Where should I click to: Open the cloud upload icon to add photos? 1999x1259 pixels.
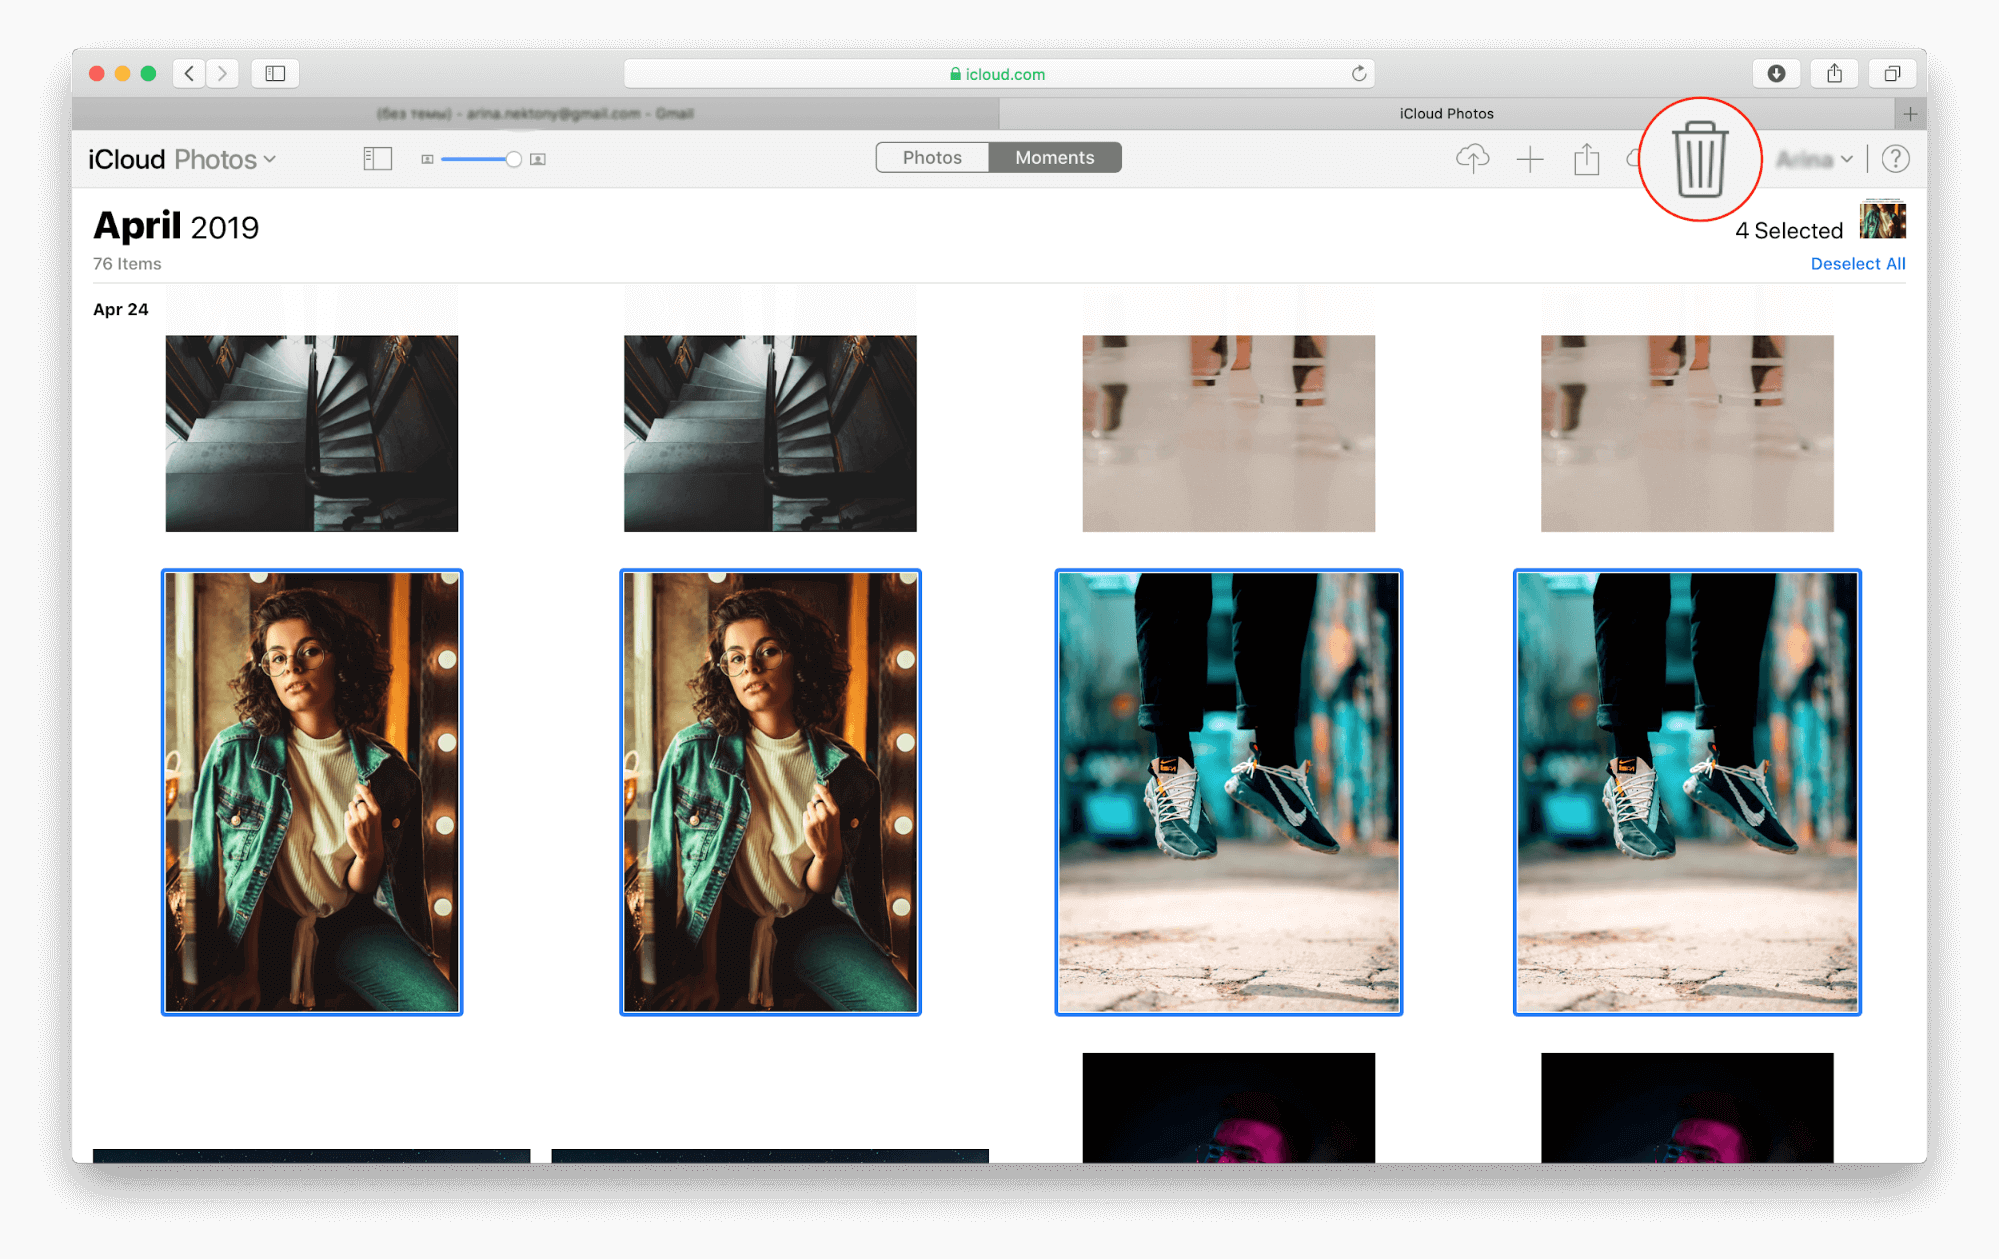[x=1473, y=158]
